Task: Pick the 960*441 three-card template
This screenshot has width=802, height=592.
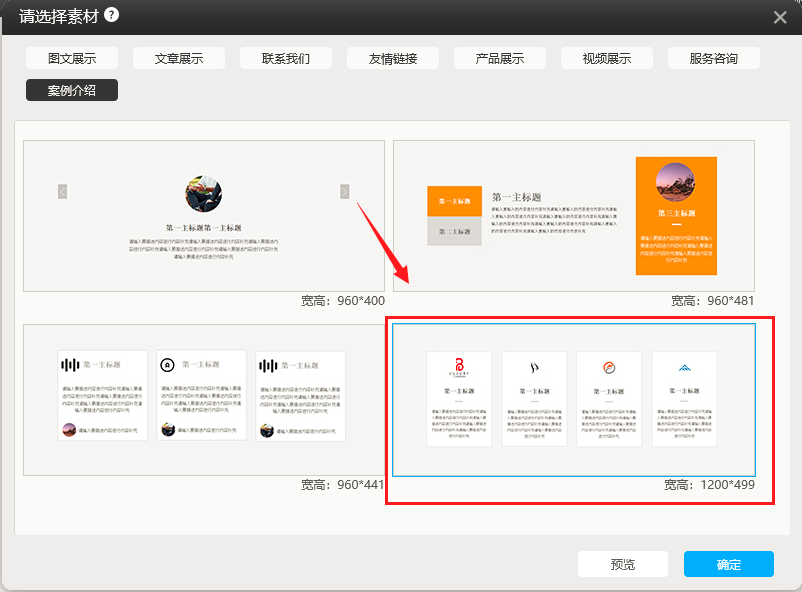Action: click(x=204, y=399)
